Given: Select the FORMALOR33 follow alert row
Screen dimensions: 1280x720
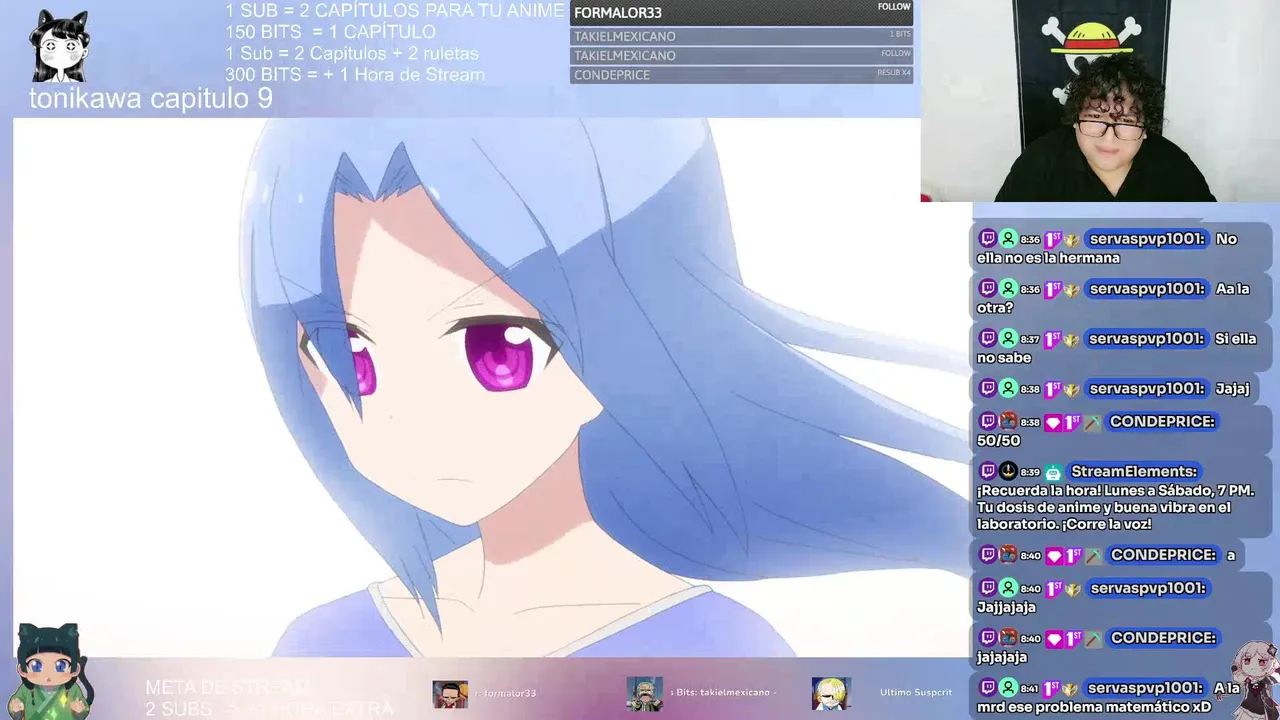Looking at the screenshot, I should coord(741,12).
